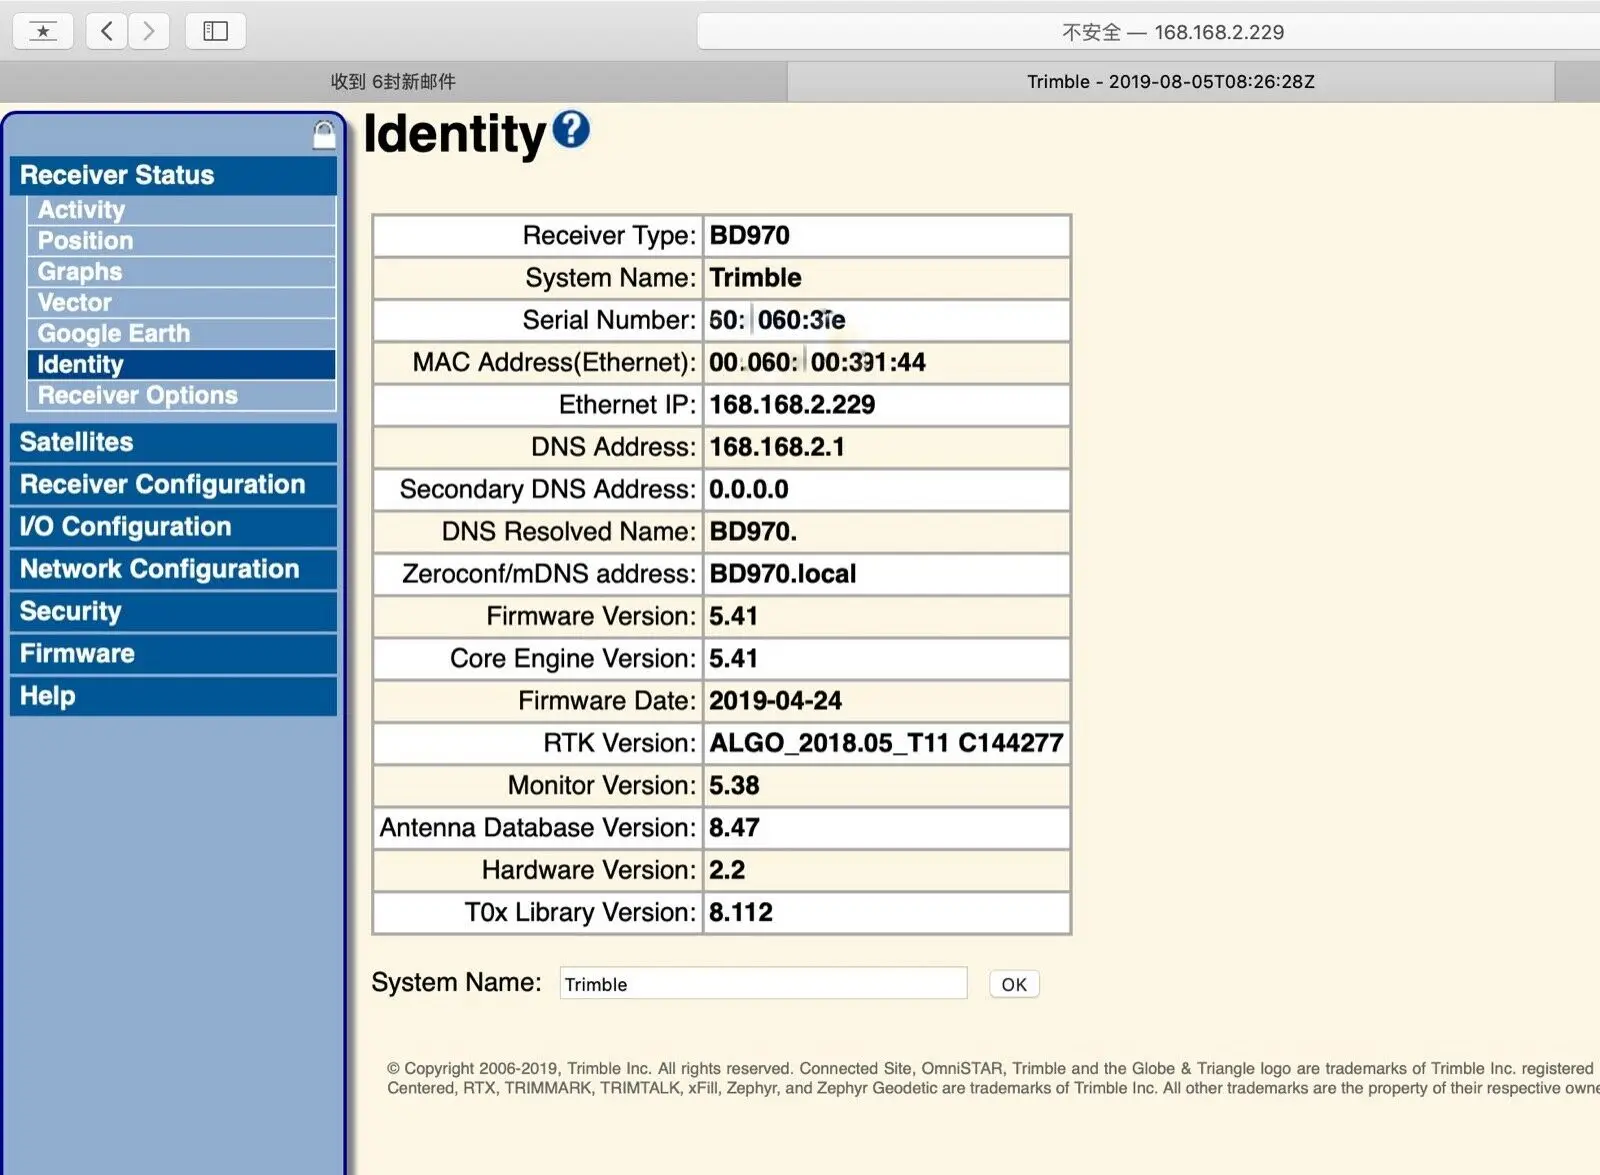This screenshot has height=1175, width=1600.
Task: Go forward with the browser forward arrow
Action: 149,31
